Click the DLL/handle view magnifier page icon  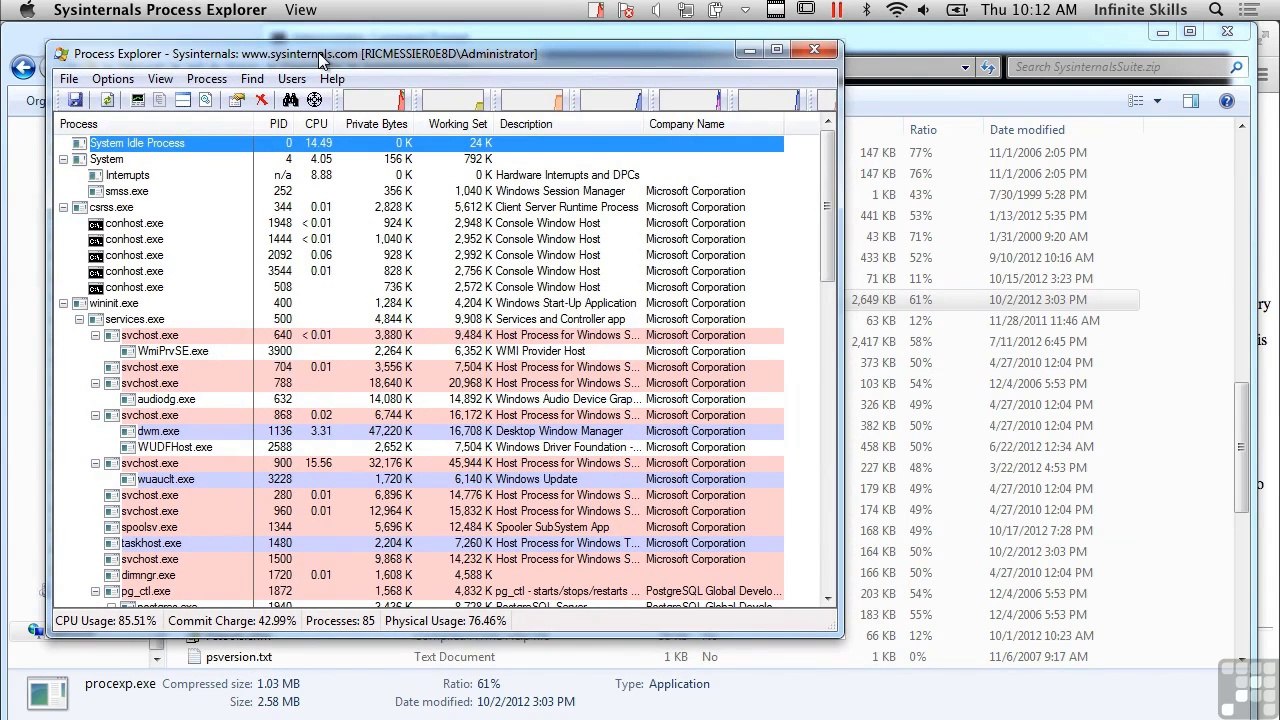(205, 100)
